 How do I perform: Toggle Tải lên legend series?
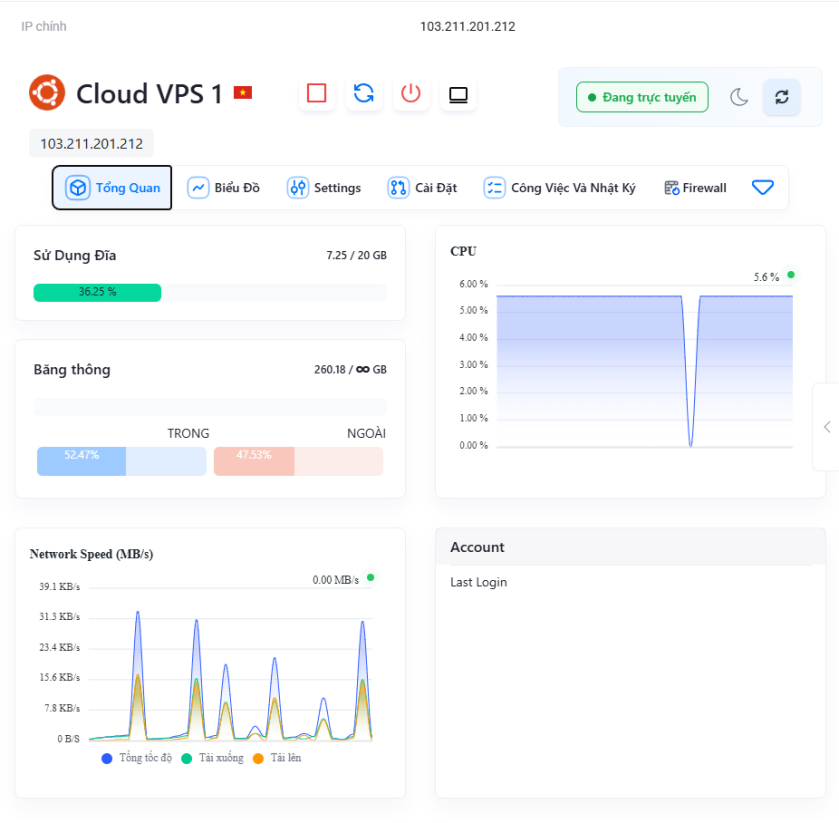click(x=277, y=758)
